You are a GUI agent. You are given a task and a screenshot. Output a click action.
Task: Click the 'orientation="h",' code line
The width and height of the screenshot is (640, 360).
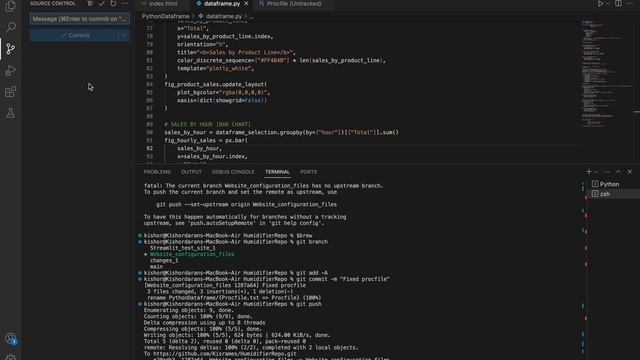[202, 44]
